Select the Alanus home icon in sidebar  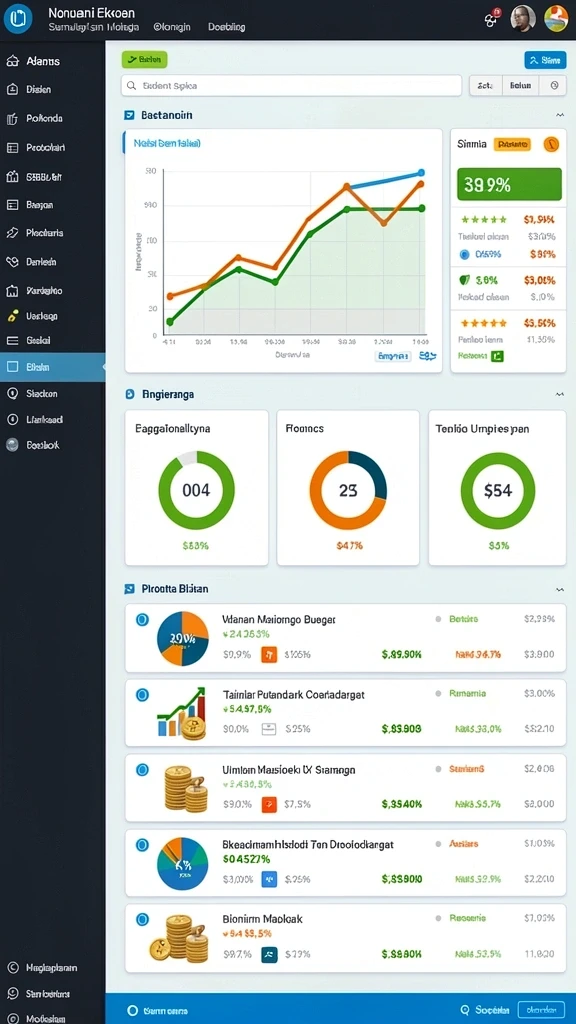(x=12, y=61)
